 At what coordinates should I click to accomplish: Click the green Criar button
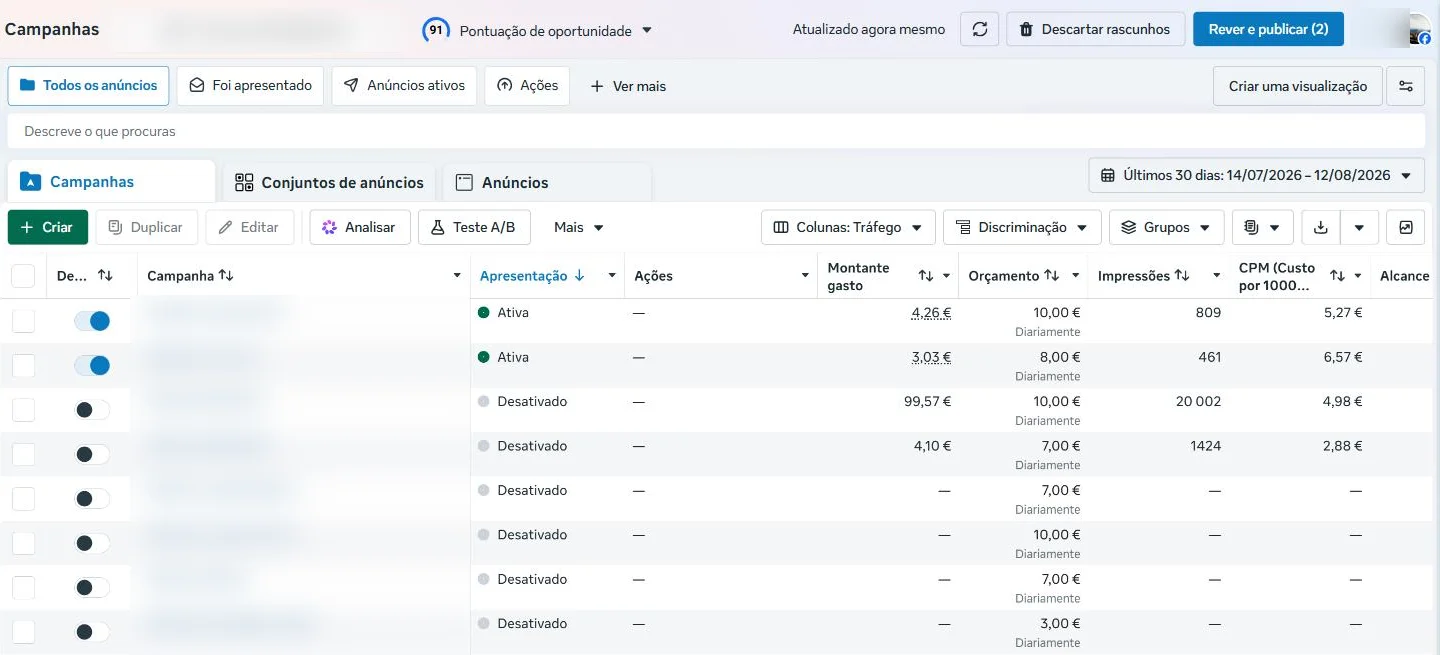point(48,227)
